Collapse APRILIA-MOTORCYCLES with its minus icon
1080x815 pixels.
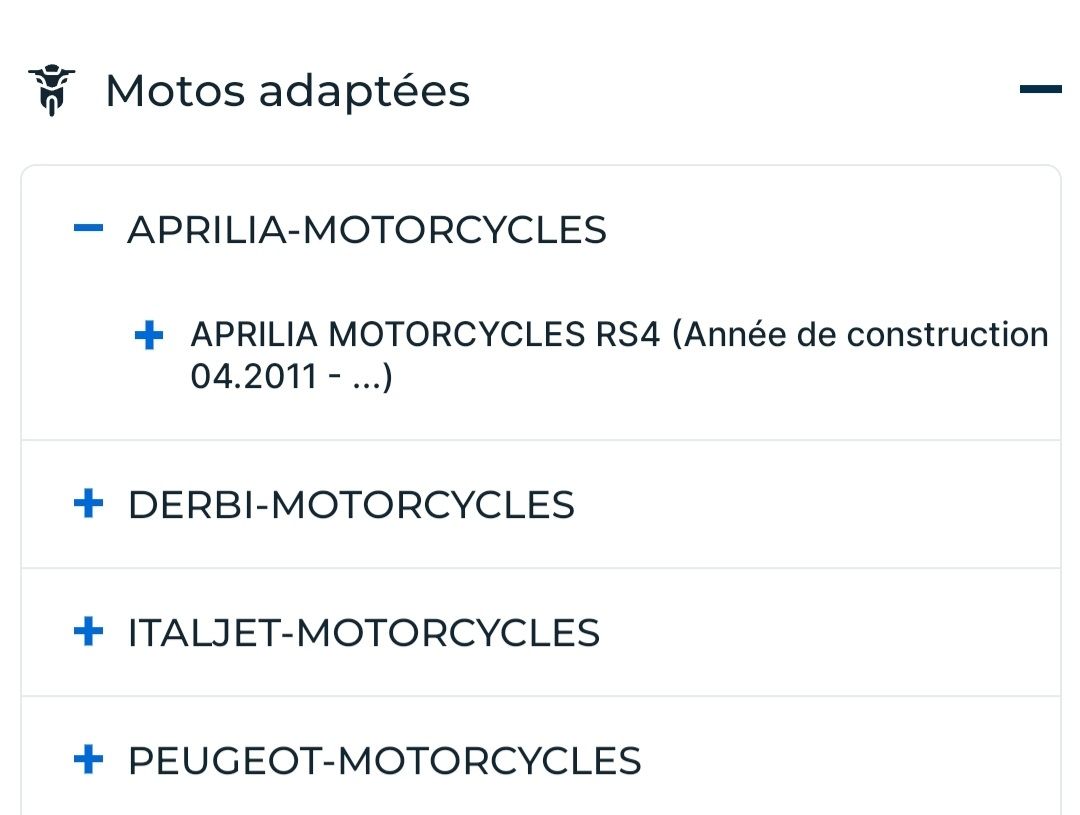pyautogui.click(x=88, y=229)
